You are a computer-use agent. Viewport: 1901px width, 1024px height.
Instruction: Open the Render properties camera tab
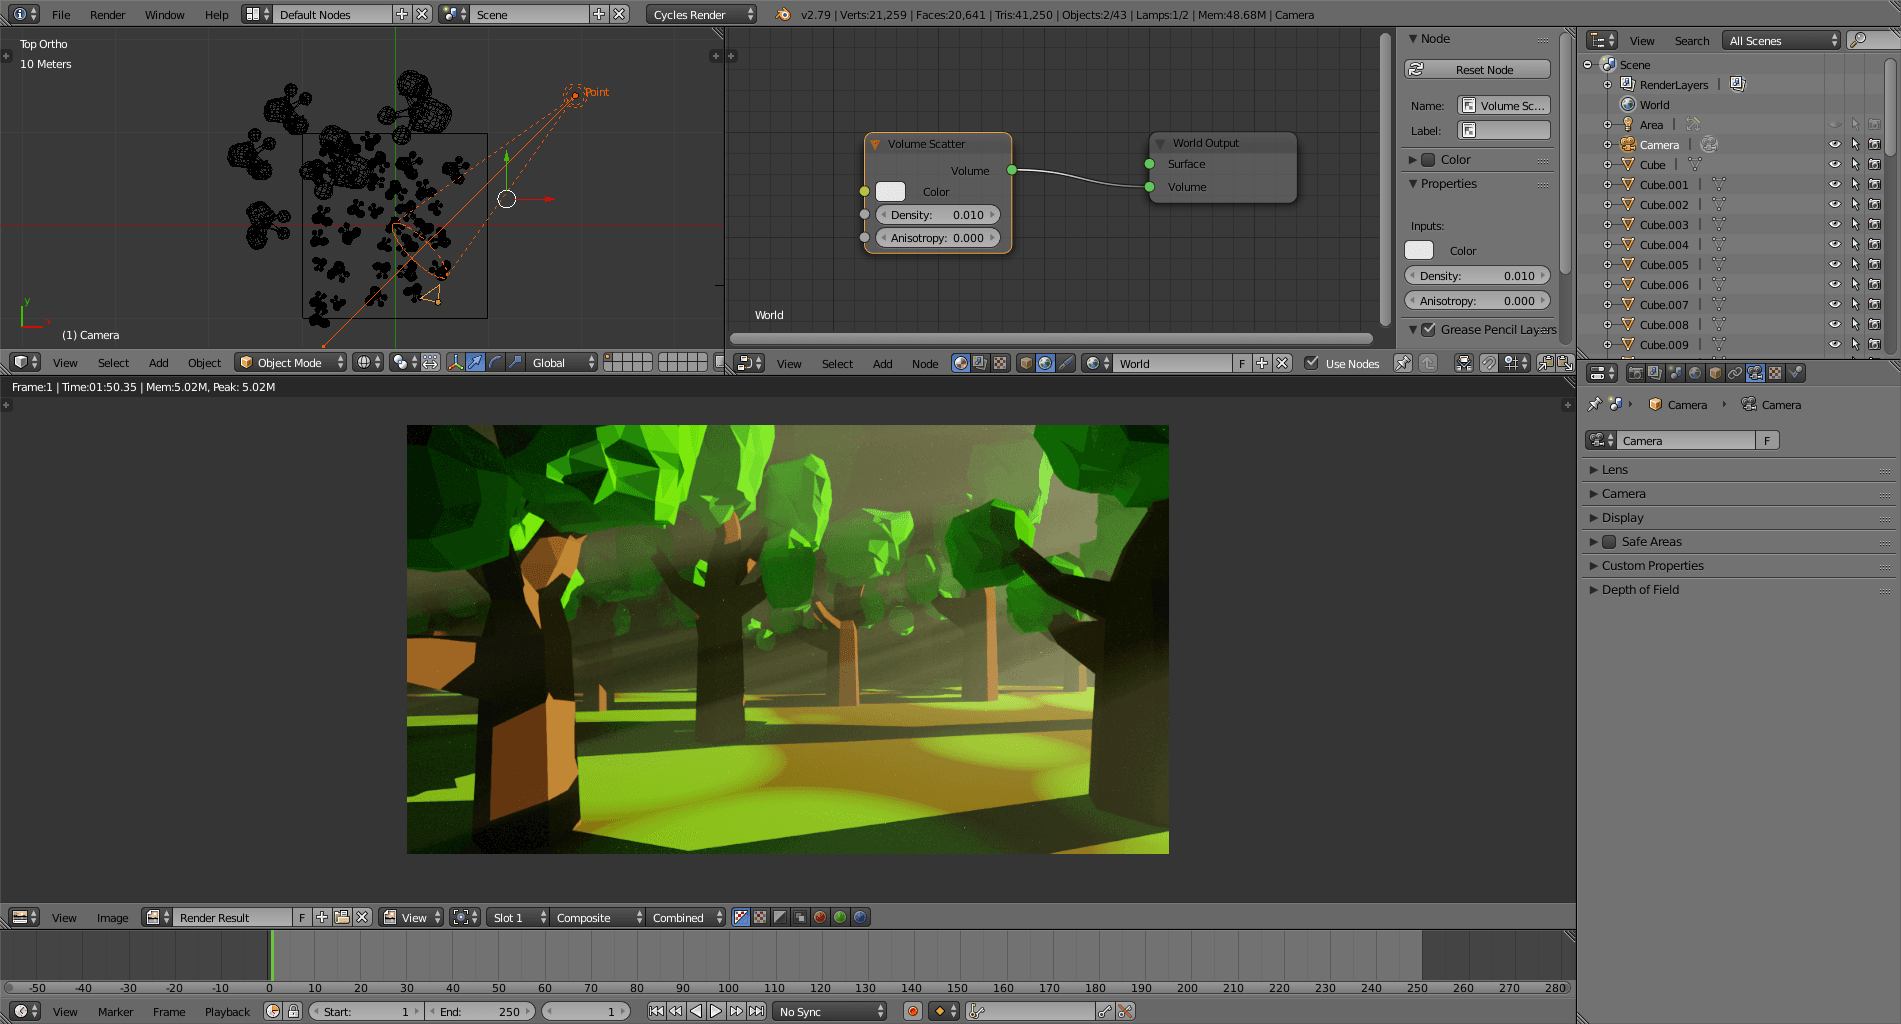1635,373
